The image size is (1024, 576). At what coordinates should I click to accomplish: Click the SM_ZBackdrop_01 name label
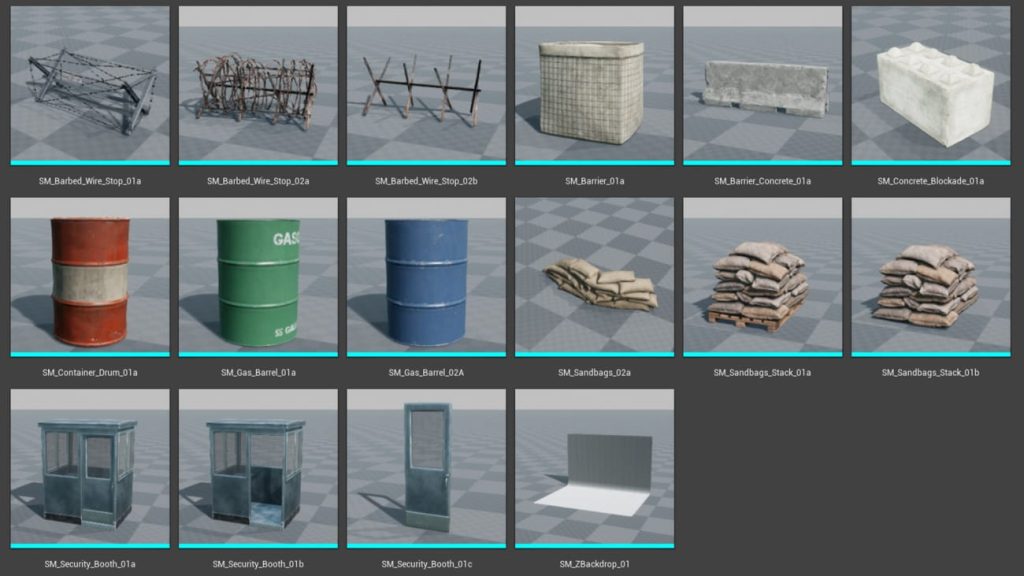point(594,564)
